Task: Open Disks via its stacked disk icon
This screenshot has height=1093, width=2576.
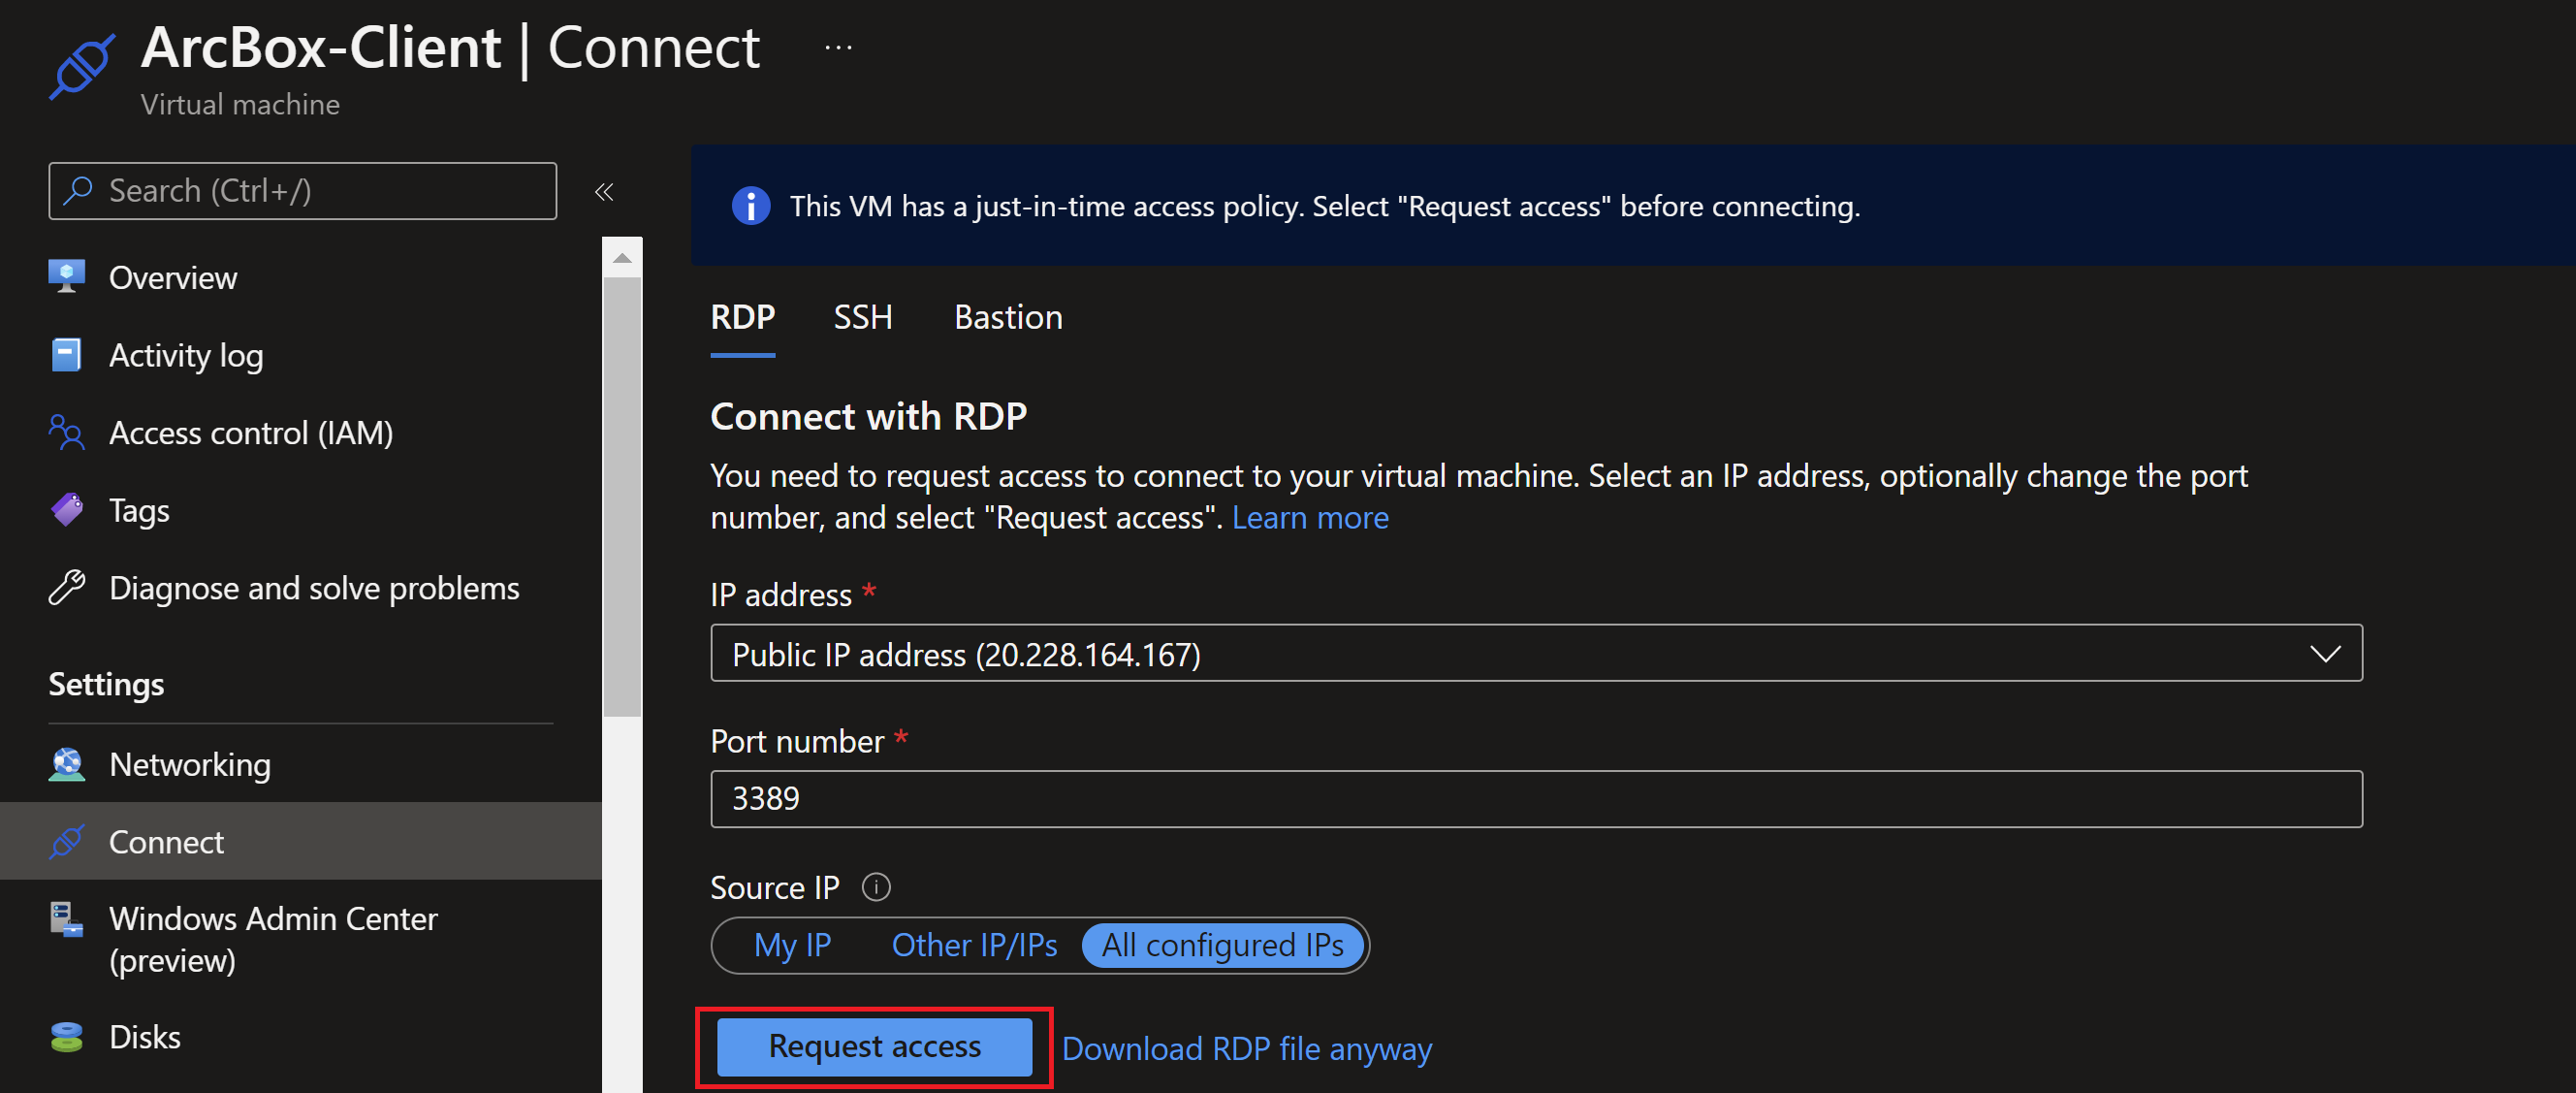Action: click(x=66, y=1037)
